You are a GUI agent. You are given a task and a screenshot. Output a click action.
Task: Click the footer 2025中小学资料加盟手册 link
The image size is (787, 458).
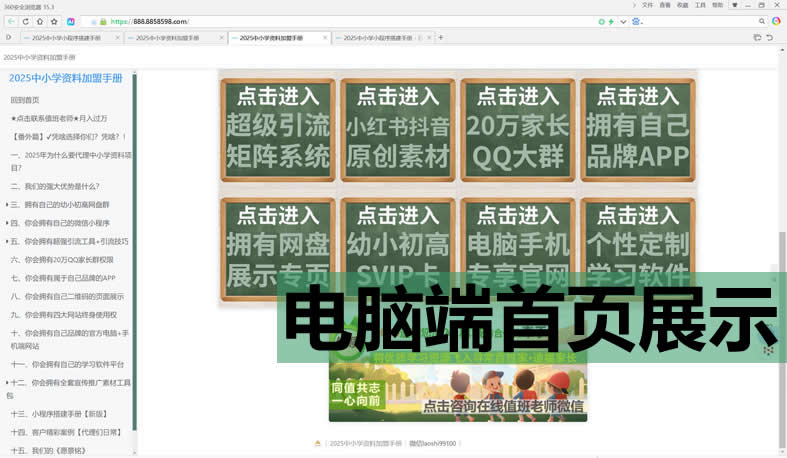365,443
